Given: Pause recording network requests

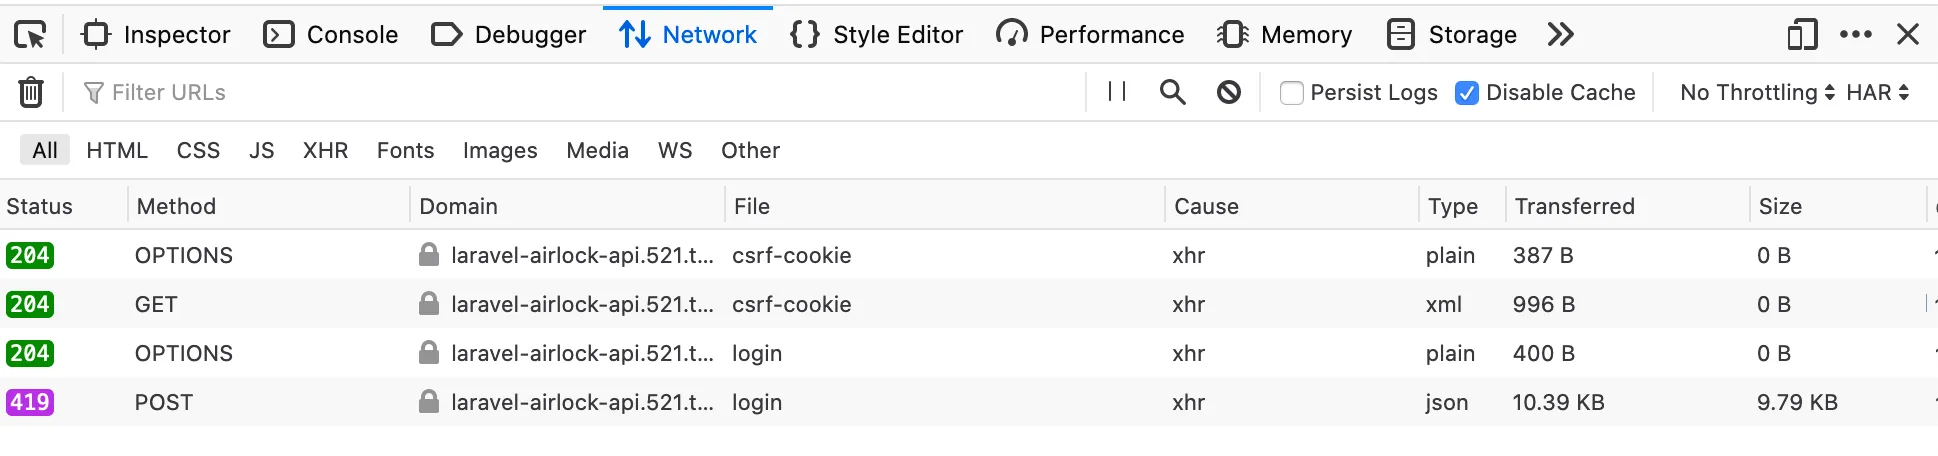Looking at the screenshot, I should (1117, 92).
